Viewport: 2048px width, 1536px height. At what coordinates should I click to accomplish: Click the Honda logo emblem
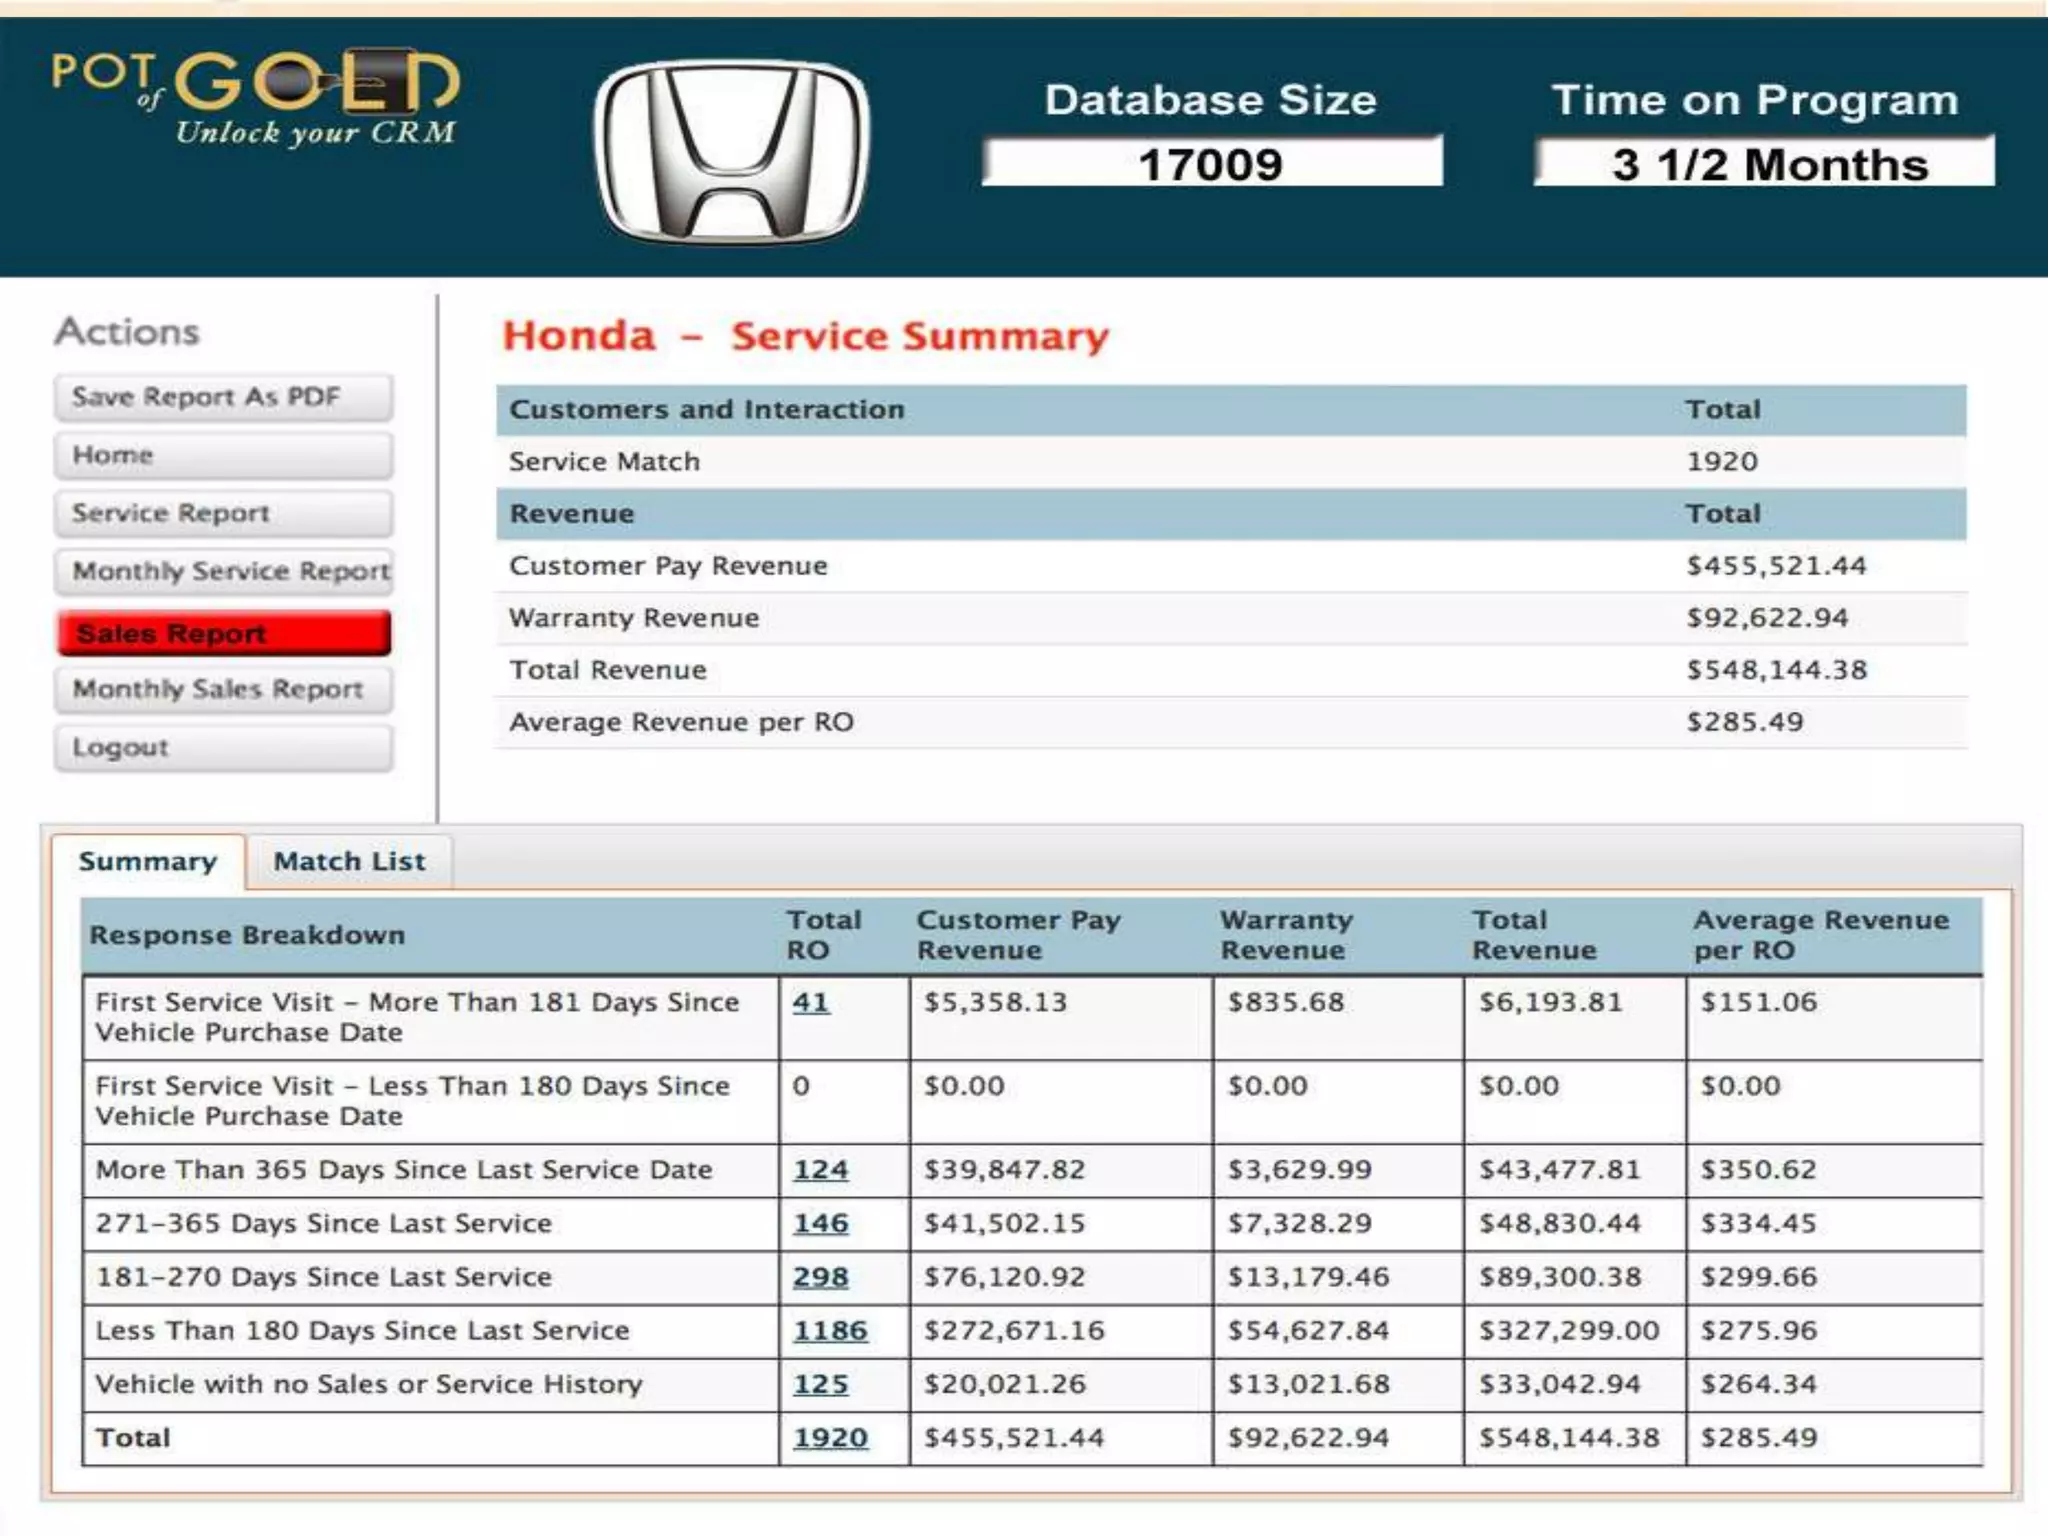[731, 152]
